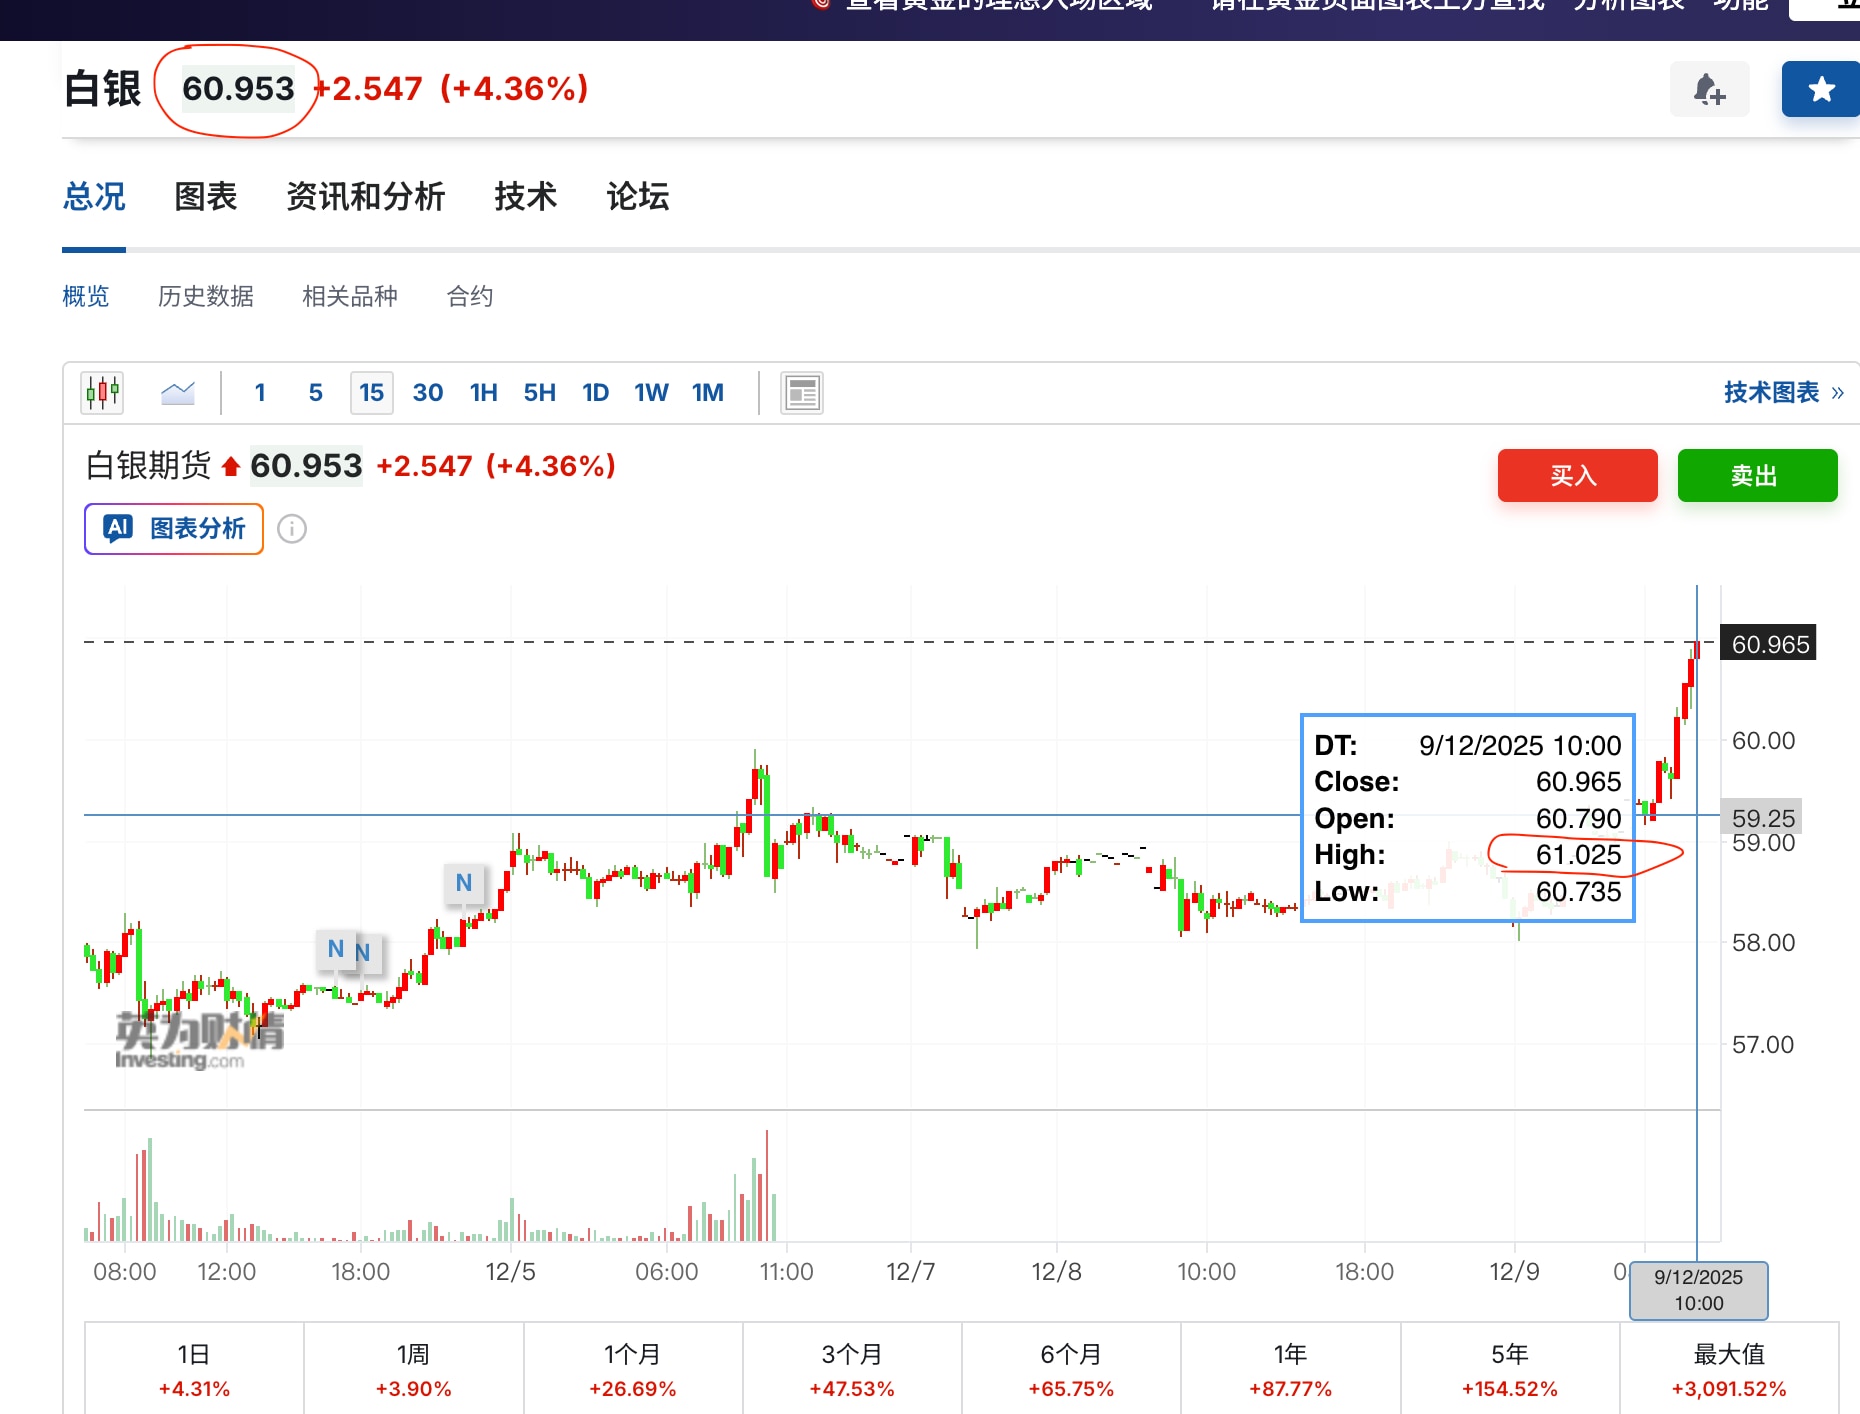Open the 历史数据 section

[x=205, y=296]
